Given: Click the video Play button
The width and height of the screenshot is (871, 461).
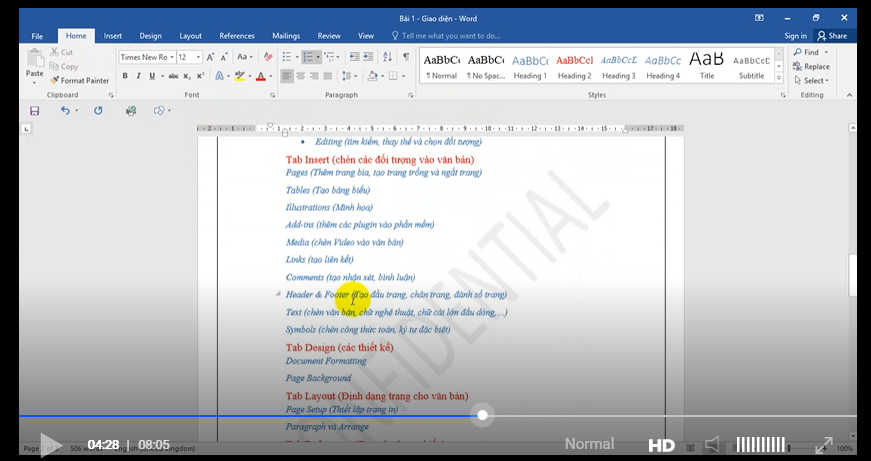Looking at the screenshot, I should (51, 445).
